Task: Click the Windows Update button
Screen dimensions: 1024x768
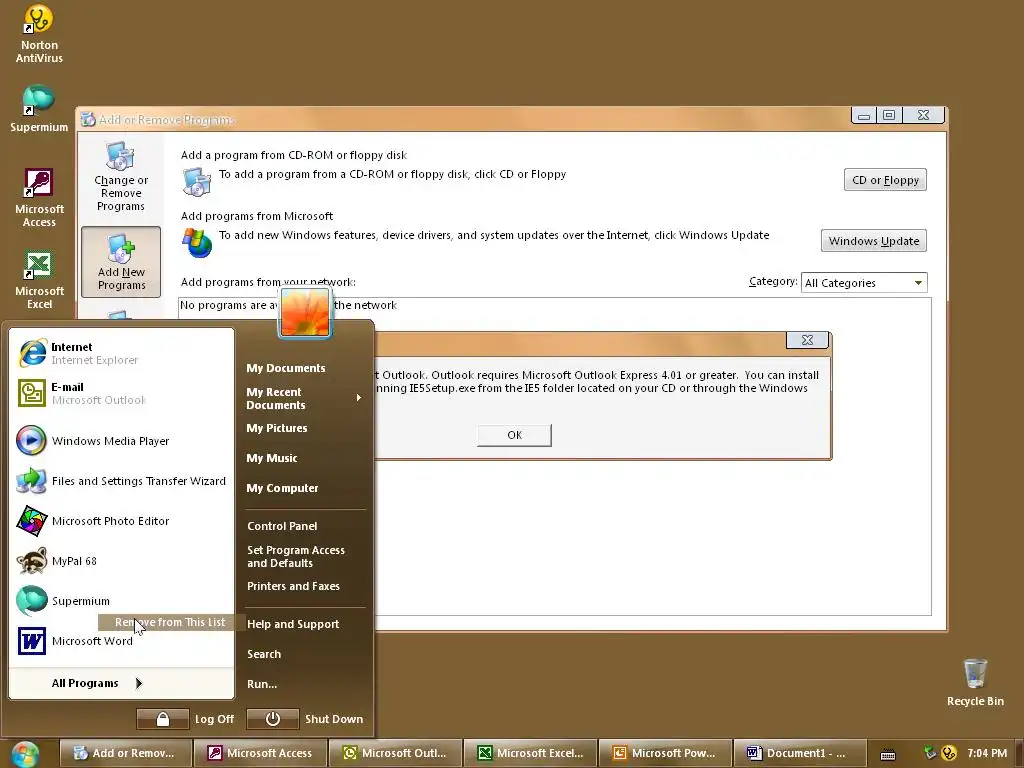Action: [874, 241]
